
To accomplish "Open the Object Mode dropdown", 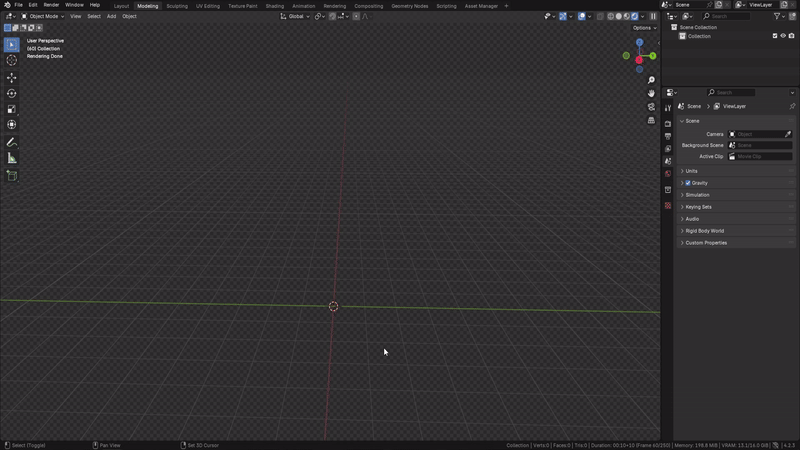I will click(42, 16).
